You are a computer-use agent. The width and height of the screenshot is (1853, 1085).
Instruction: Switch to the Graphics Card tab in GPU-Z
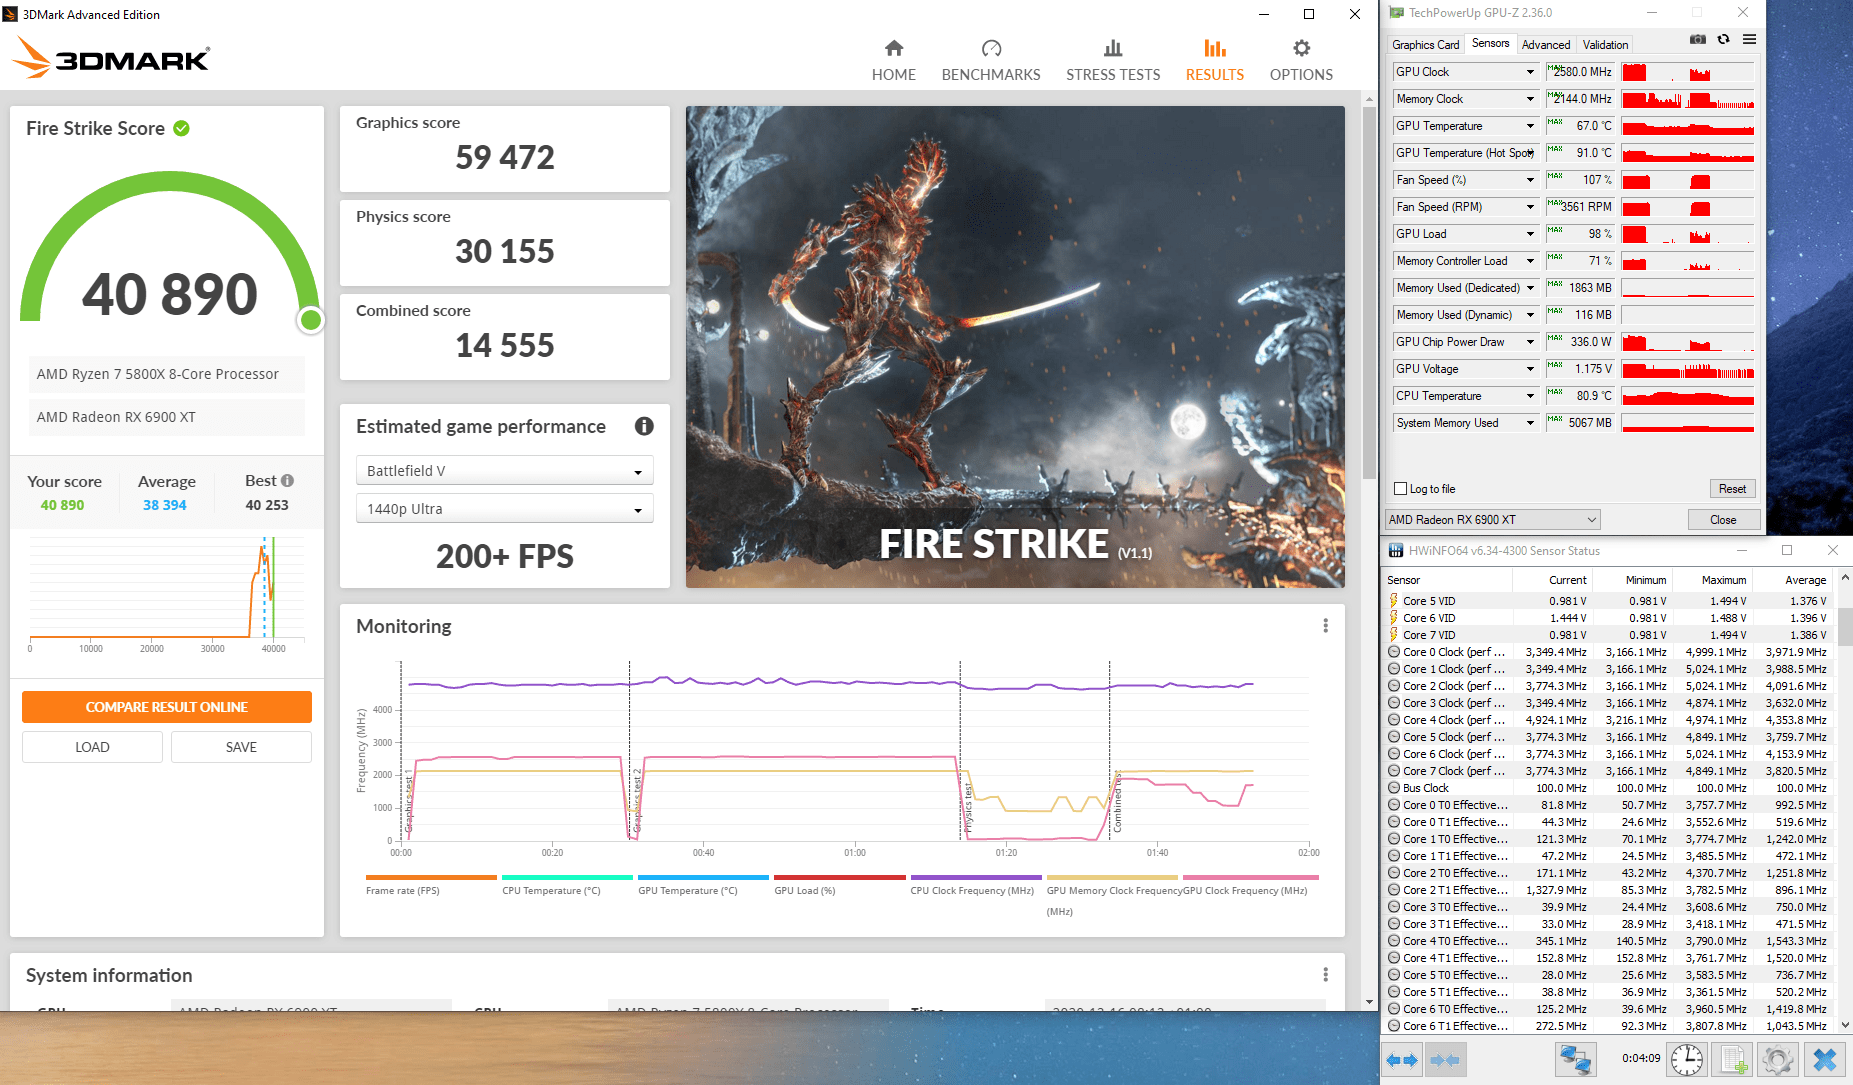[x=1425, y=45]
